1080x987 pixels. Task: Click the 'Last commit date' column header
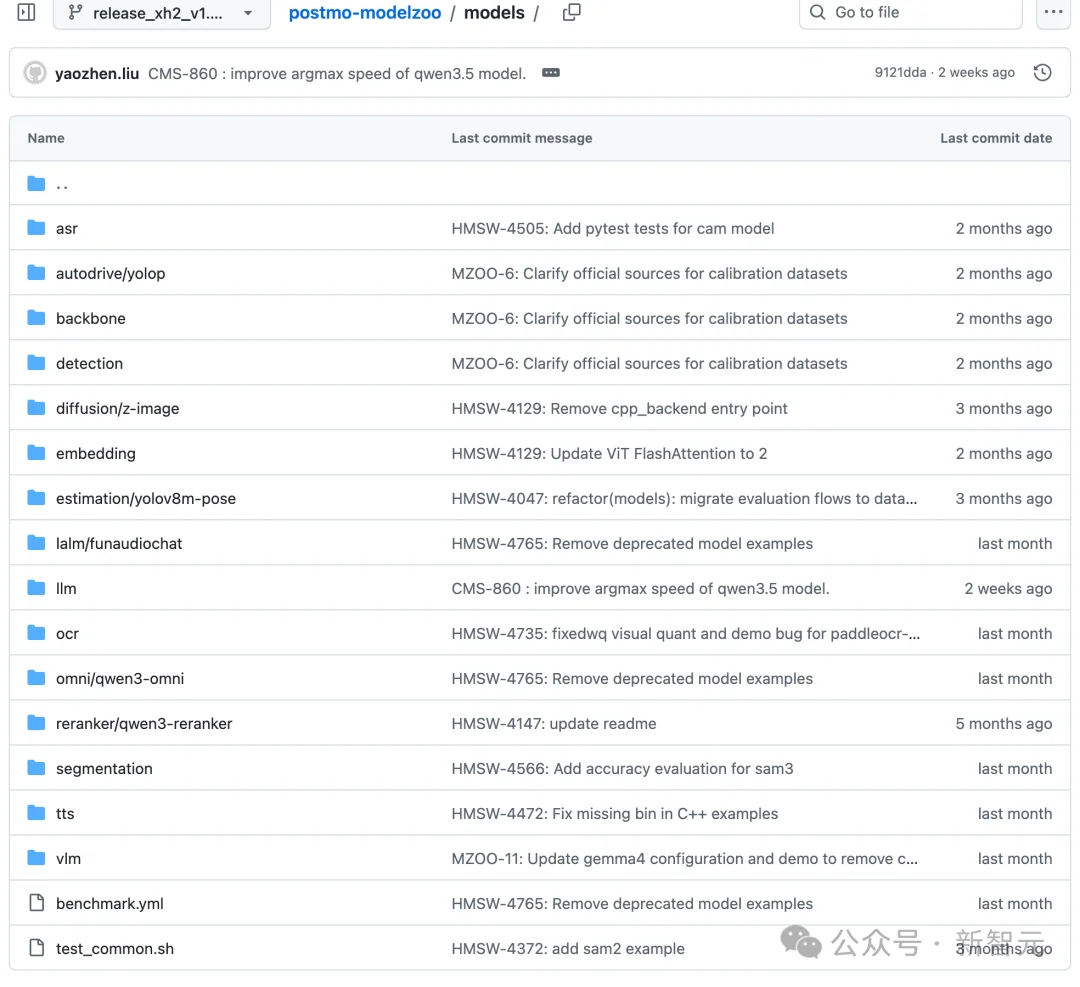point(996,138)
